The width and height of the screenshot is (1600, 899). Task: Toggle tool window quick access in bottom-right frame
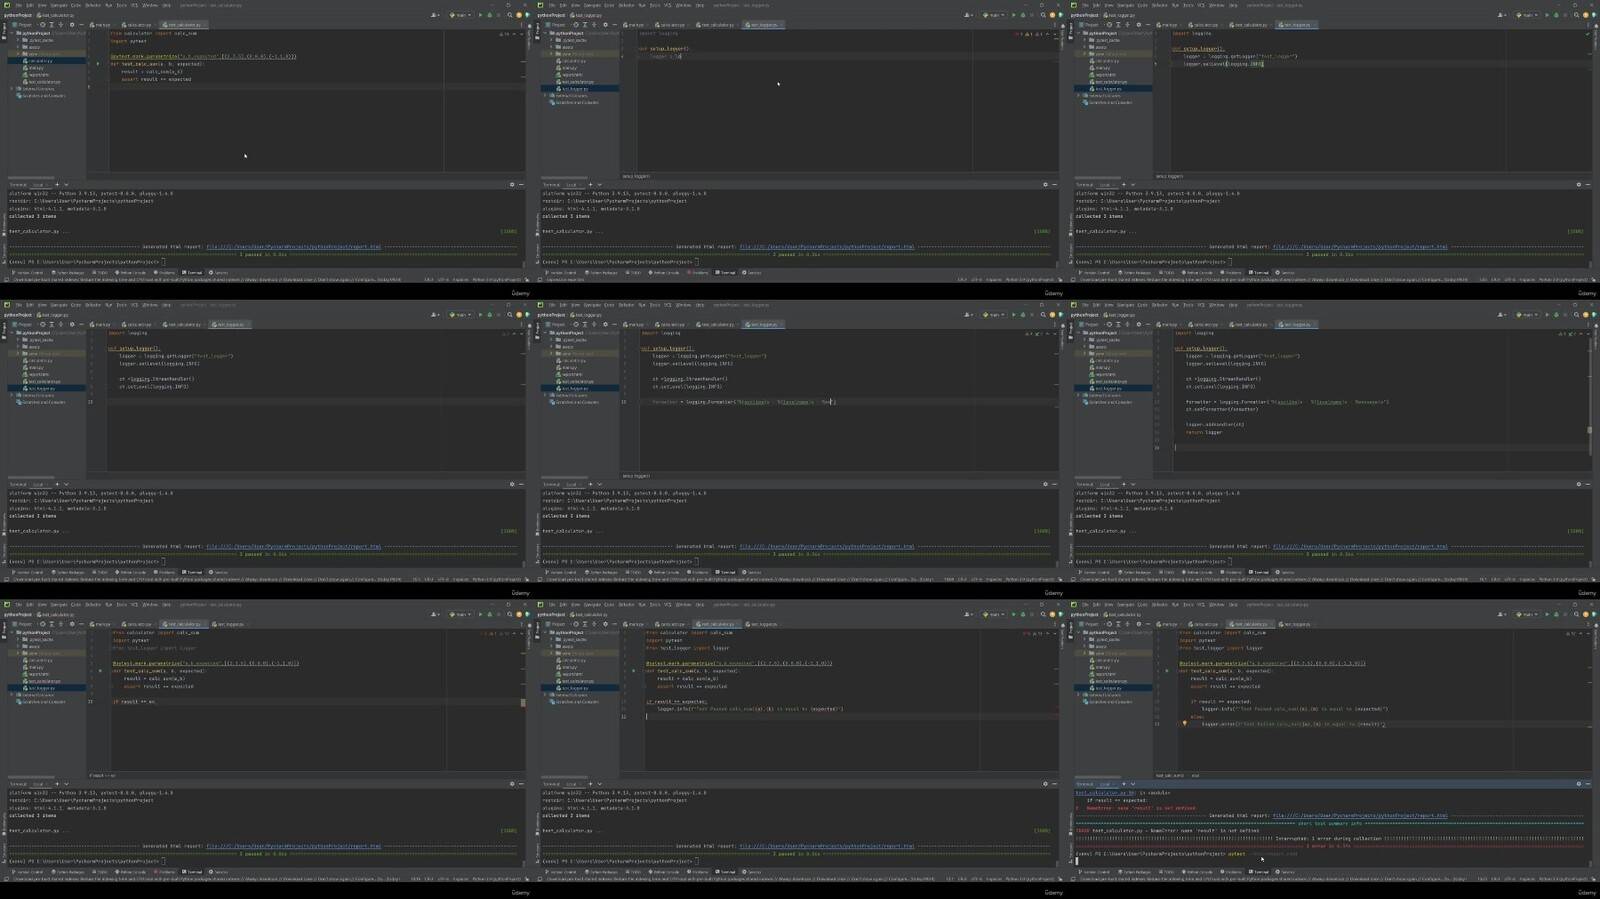click(x=1074, y=879)
